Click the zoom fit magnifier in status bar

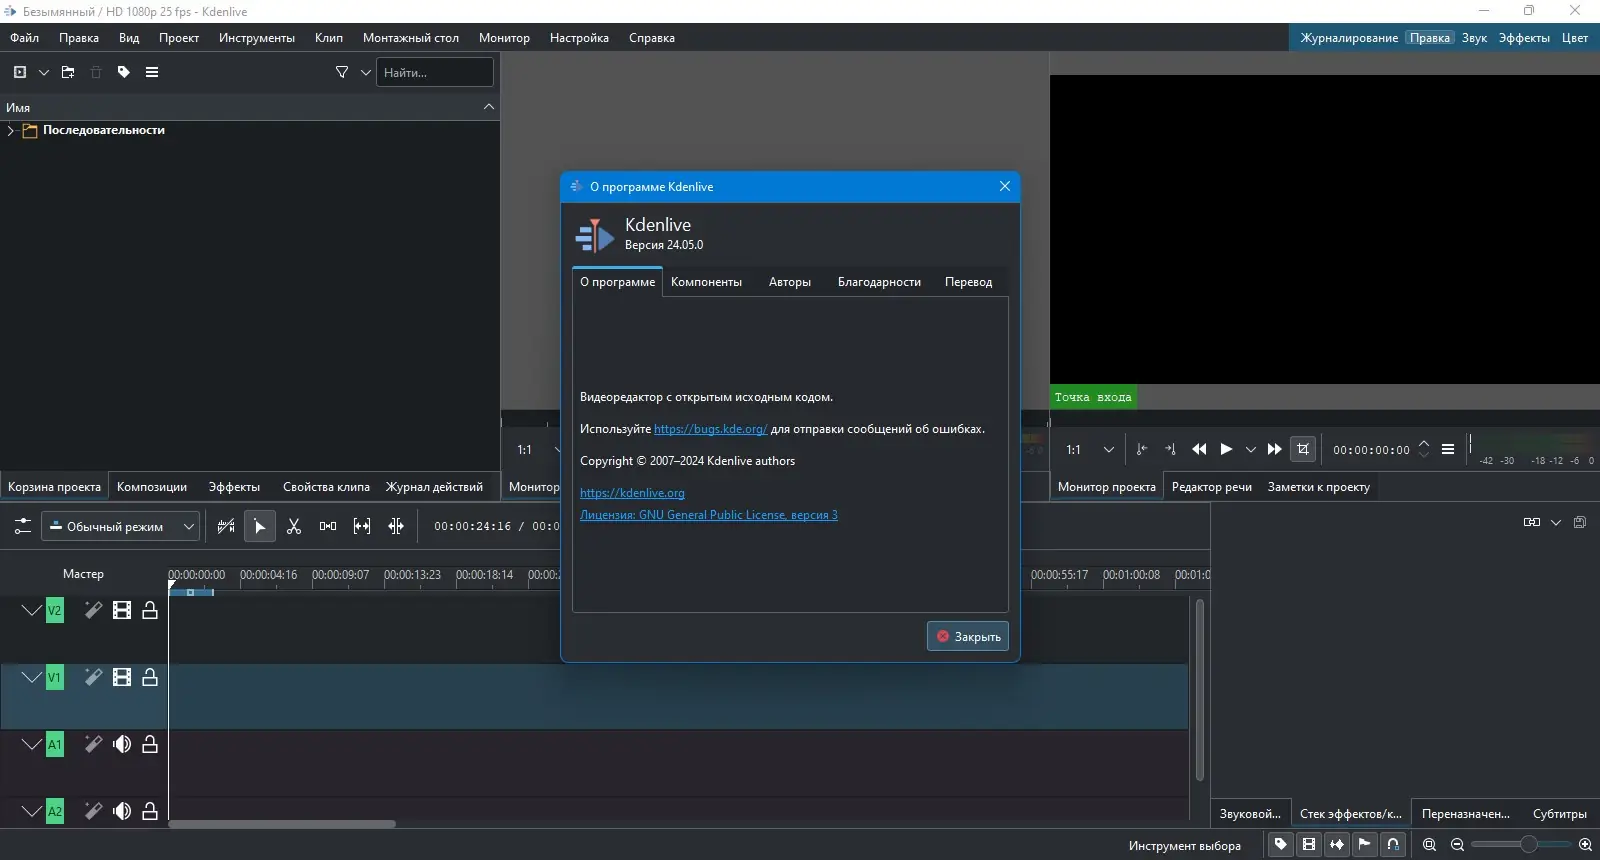click(1430, 845)
